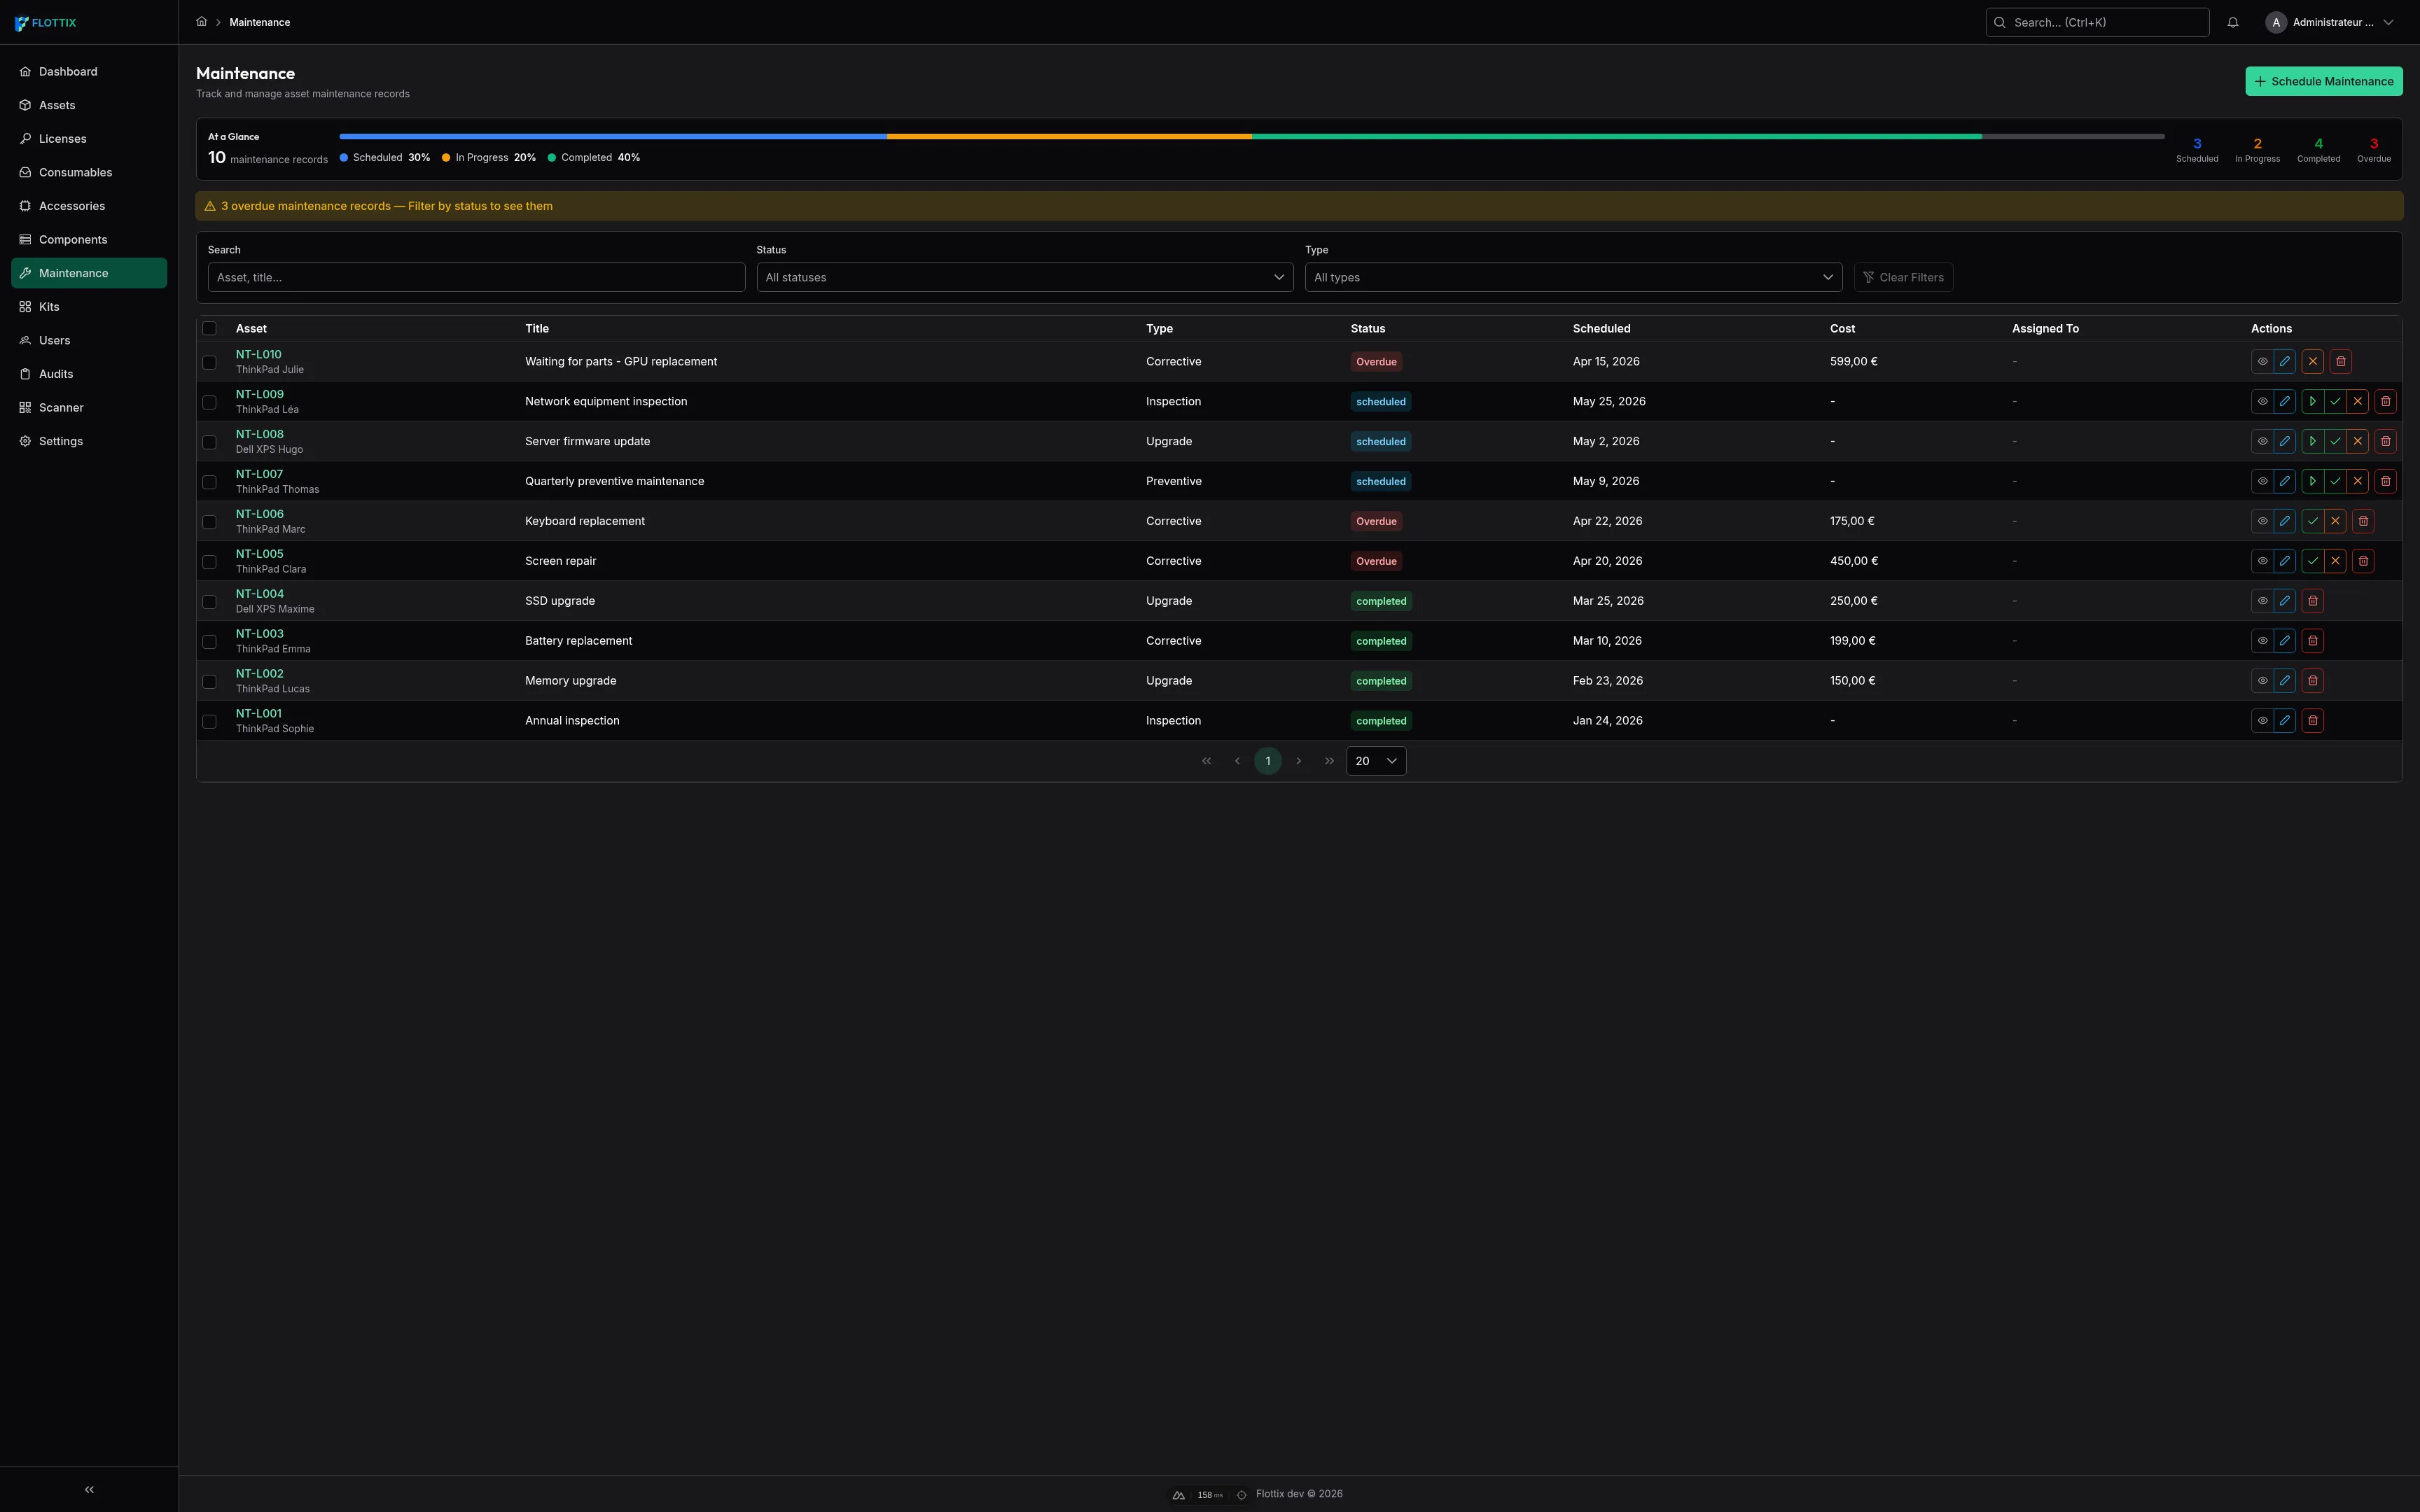Edit the Screen repair record
The image size is (2420, 1512).
coord(2285,561)
